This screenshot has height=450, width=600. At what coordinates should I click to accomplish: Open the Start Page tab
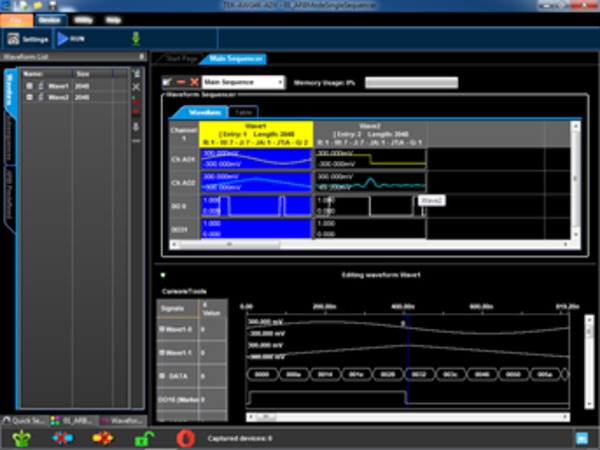[182, 59]
